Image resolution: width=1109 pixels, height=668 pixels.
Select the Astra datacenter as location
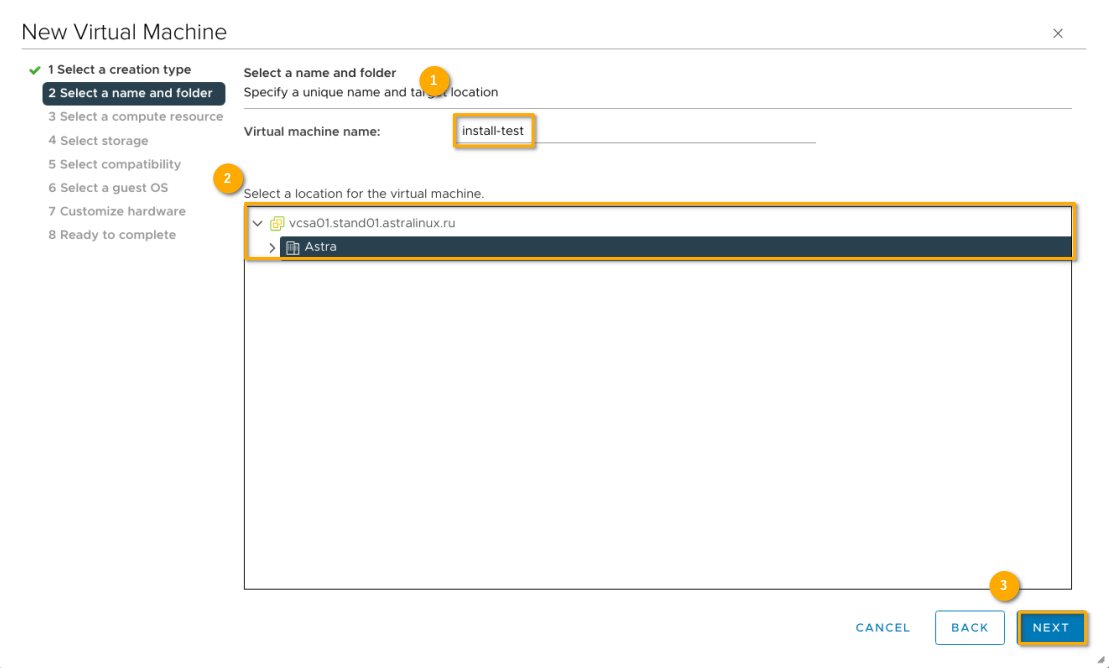(321, 247)
